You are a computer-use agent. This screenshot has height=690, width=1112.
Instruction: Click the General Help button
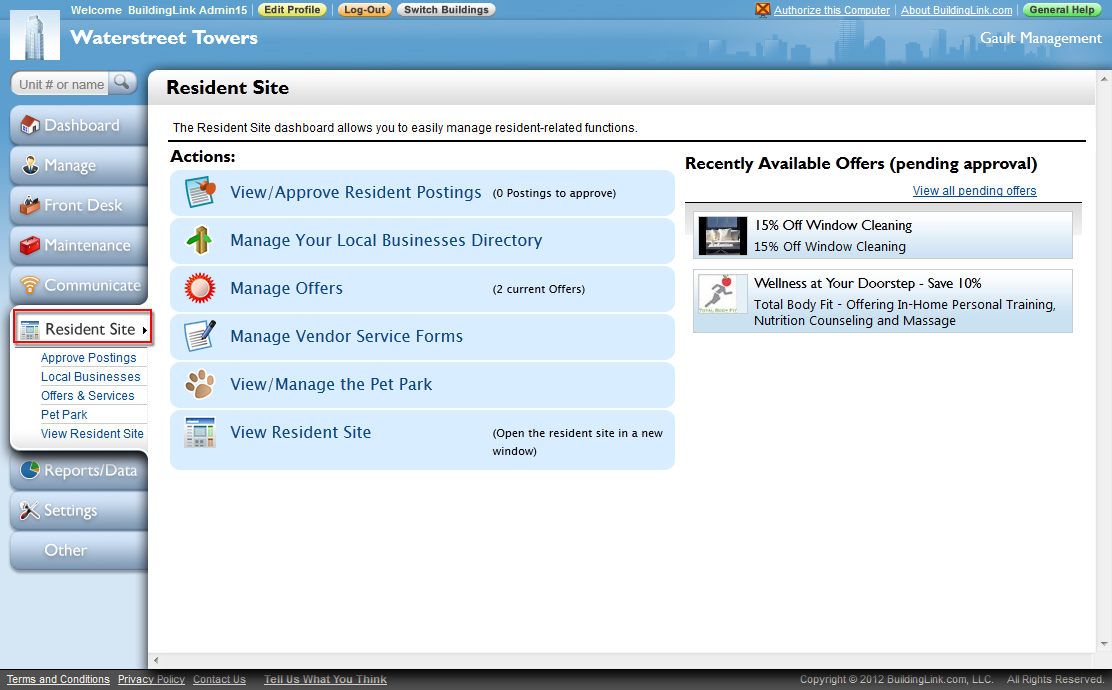pyautogui.click(x=1062, y=10)
